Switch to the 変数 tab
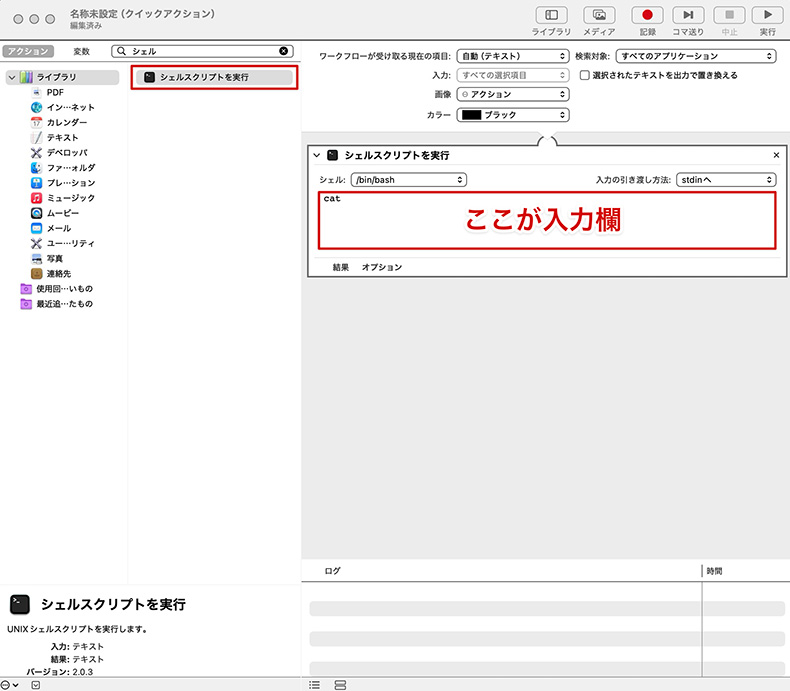 (x=82, y=51)
